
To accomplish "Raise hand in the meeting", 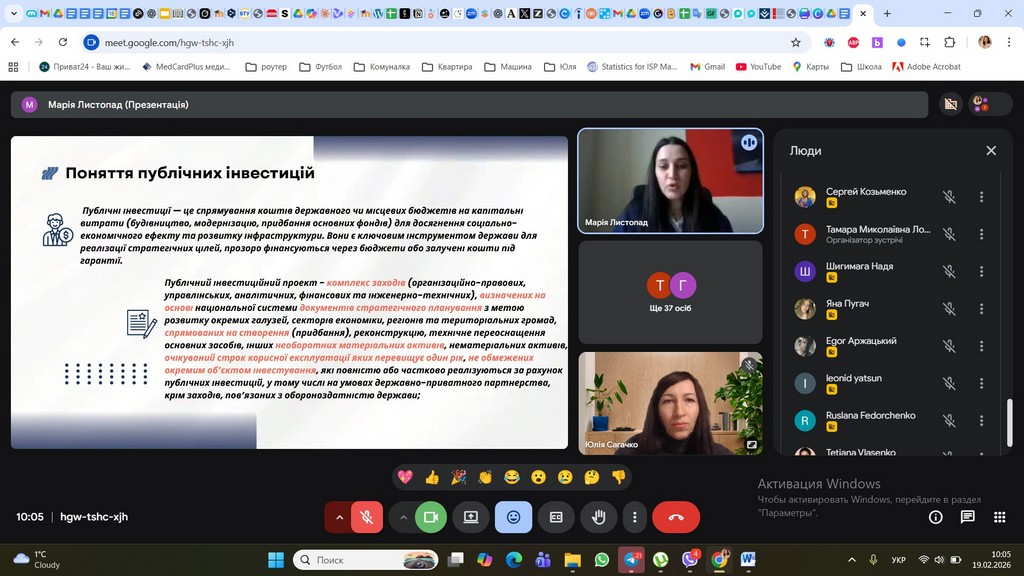I will (599, 517).
